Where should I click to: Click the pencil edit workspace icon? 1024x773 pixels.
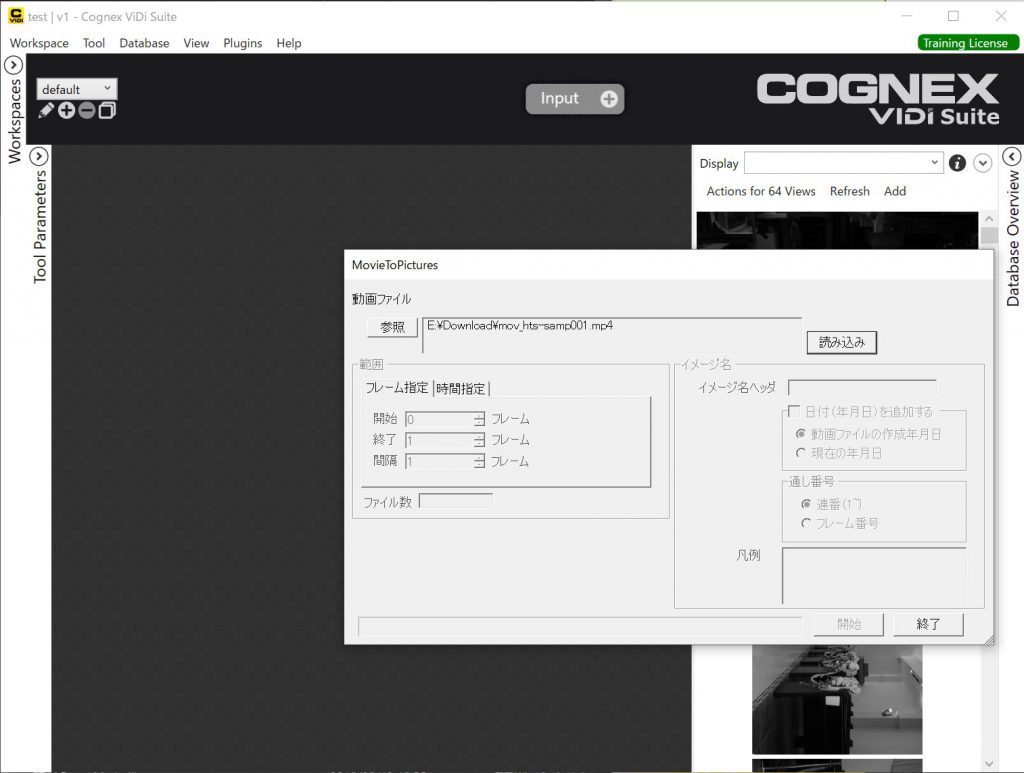46,110
